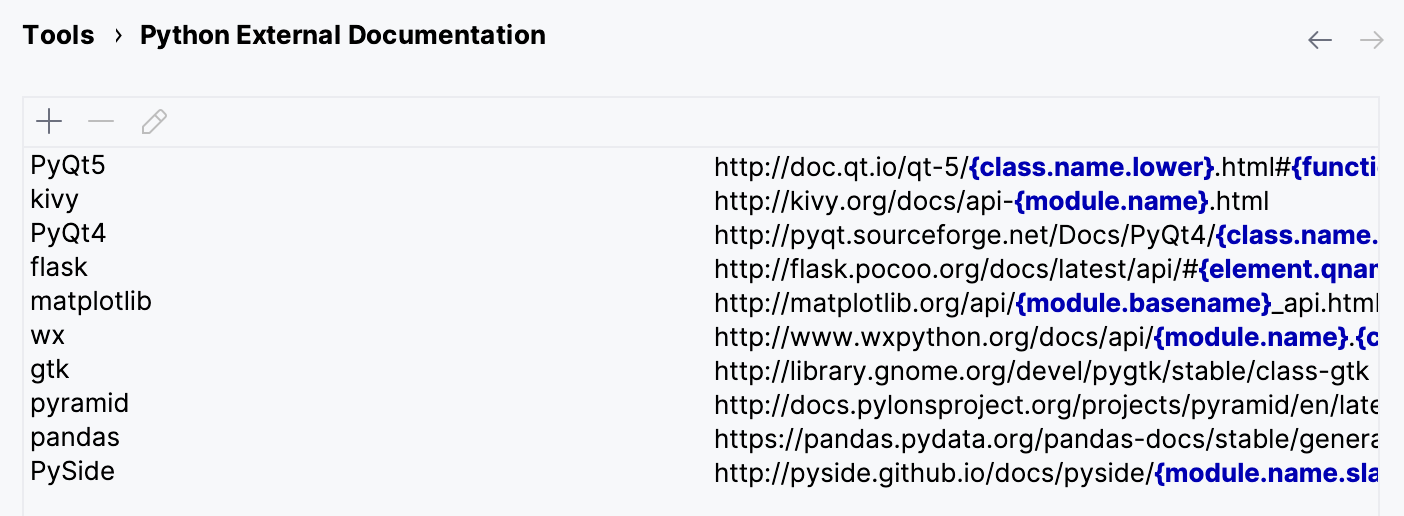
Task: Add a new documentation URL entry
Action: click(x=49, y=122)
